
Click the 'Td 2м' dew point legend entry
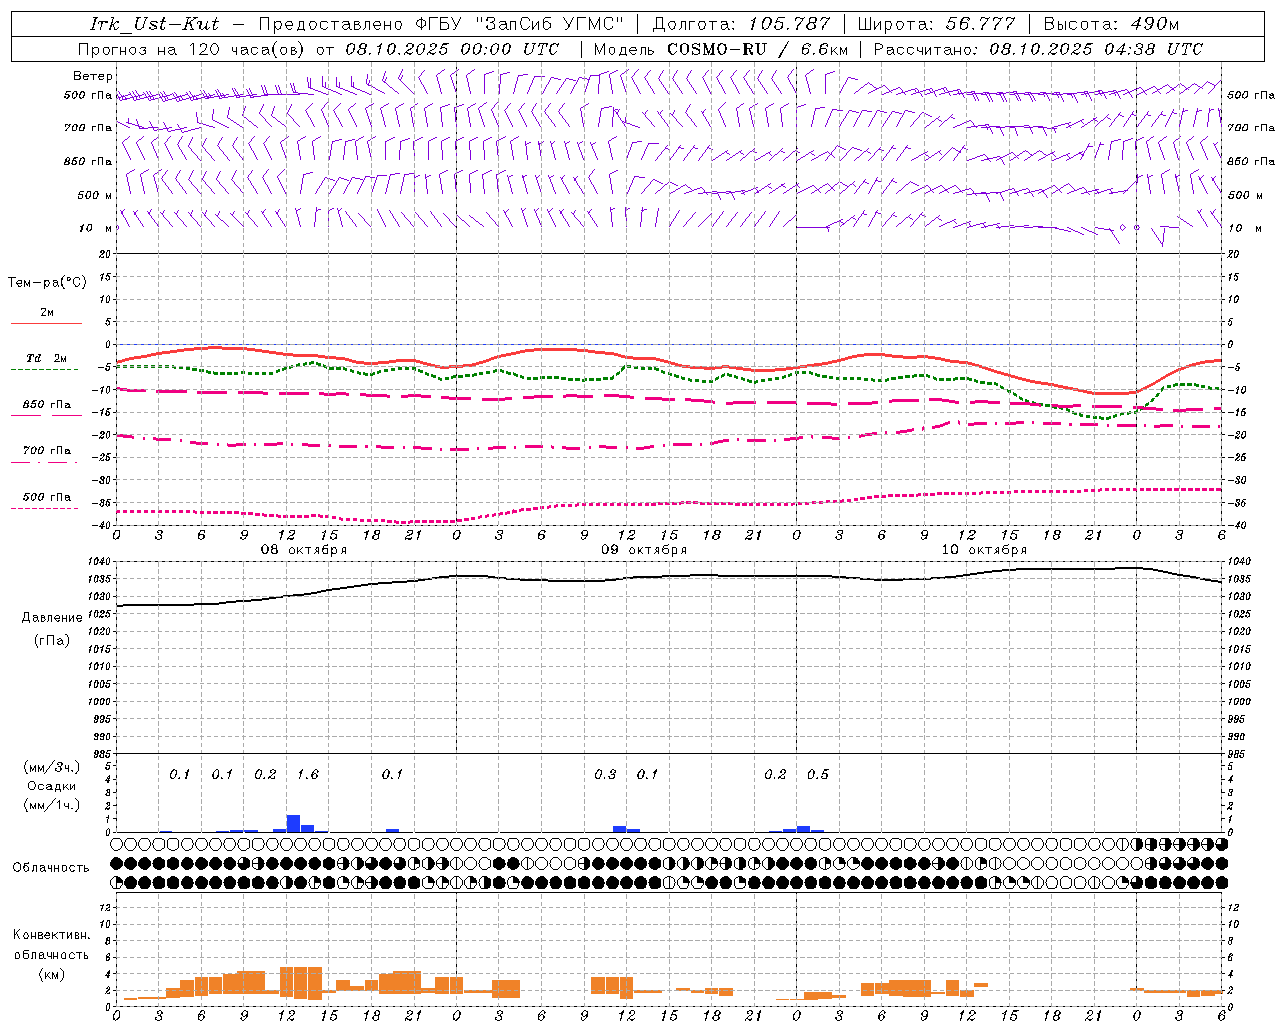tap(46, 358)
